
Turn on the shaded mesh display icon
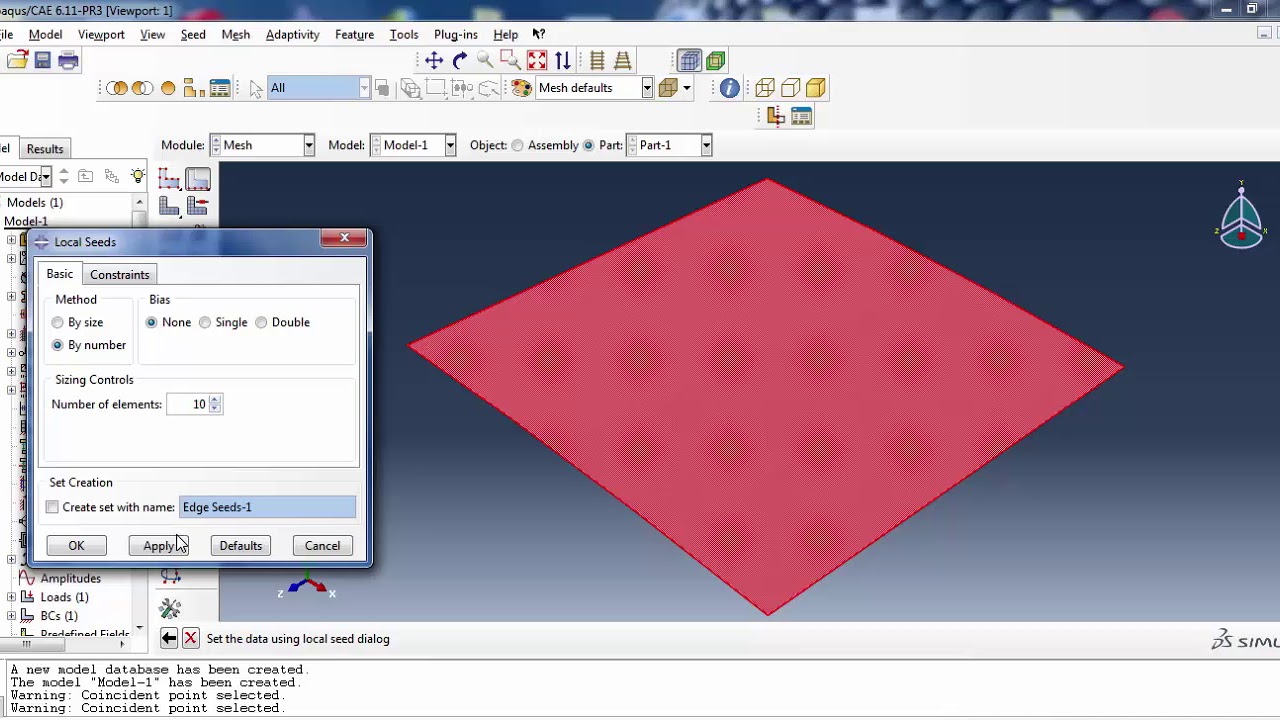coord(689,61)
